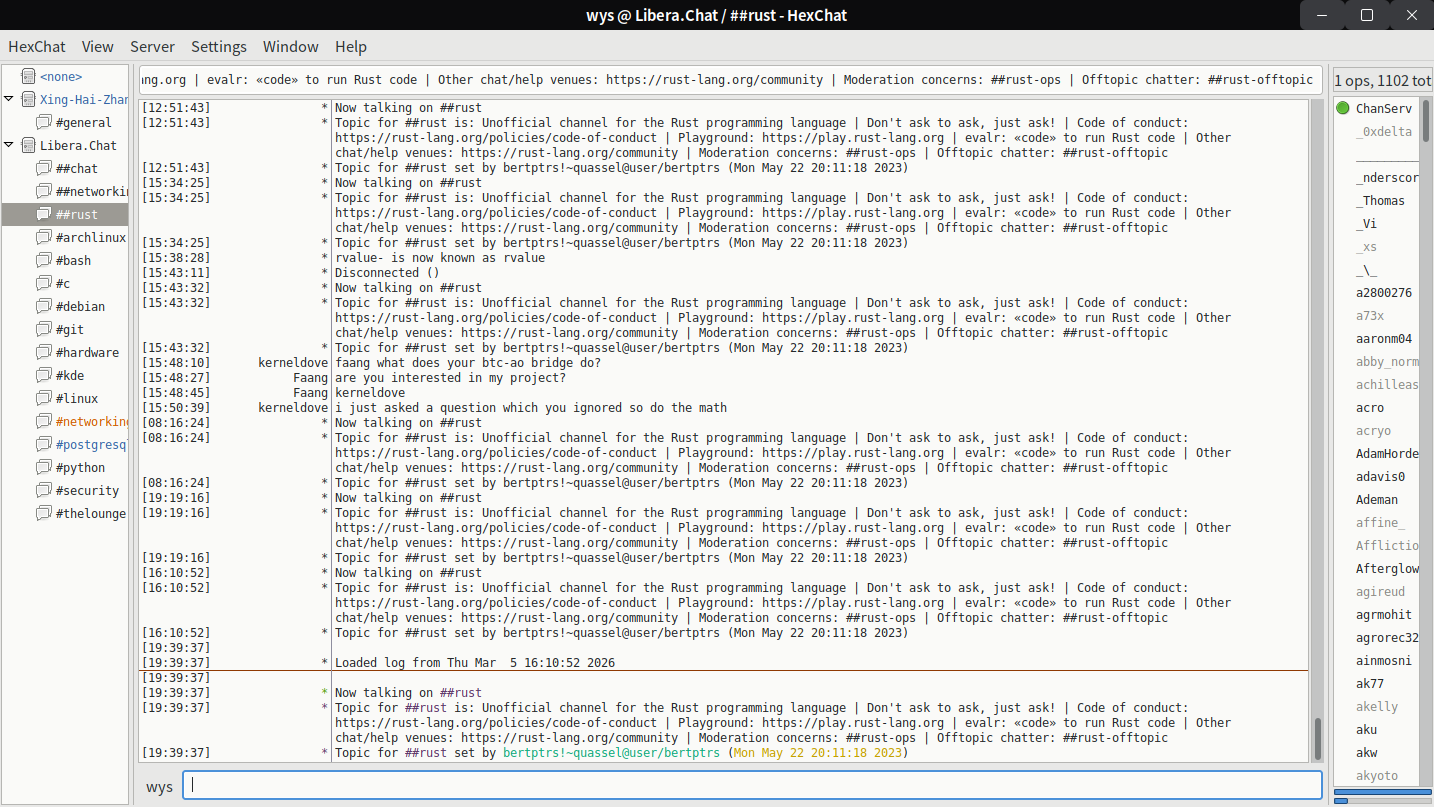Open rust-lang.org/community link in topic bar

click(x=715, y=80)
